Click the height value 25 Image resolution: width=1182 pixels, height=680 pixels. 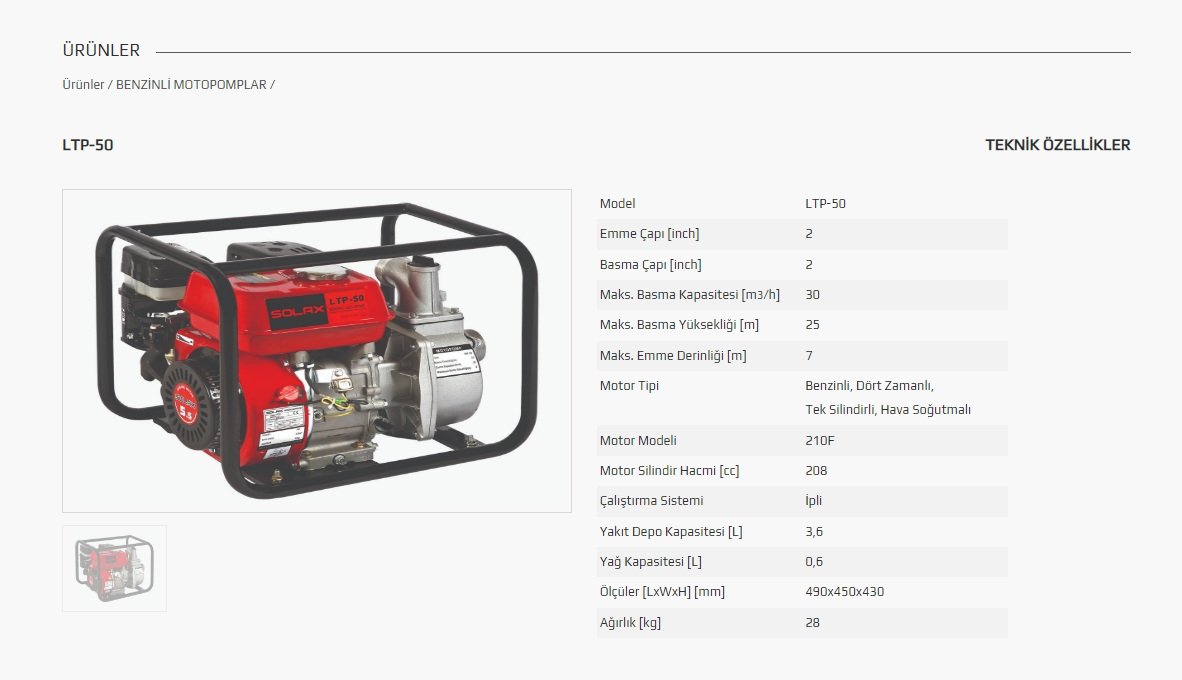(813, 325)
